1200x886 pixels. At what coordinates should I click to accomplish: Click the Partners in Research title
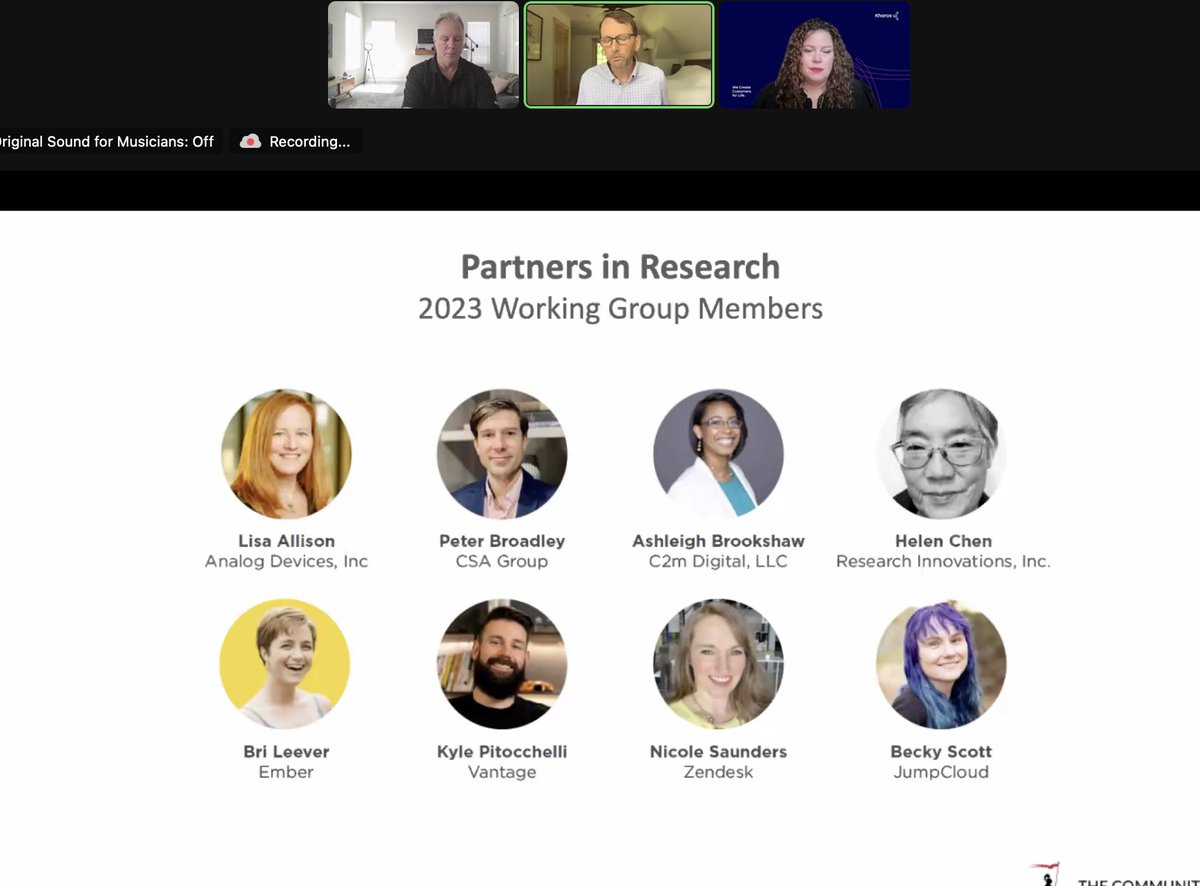(x=620, y=267)
